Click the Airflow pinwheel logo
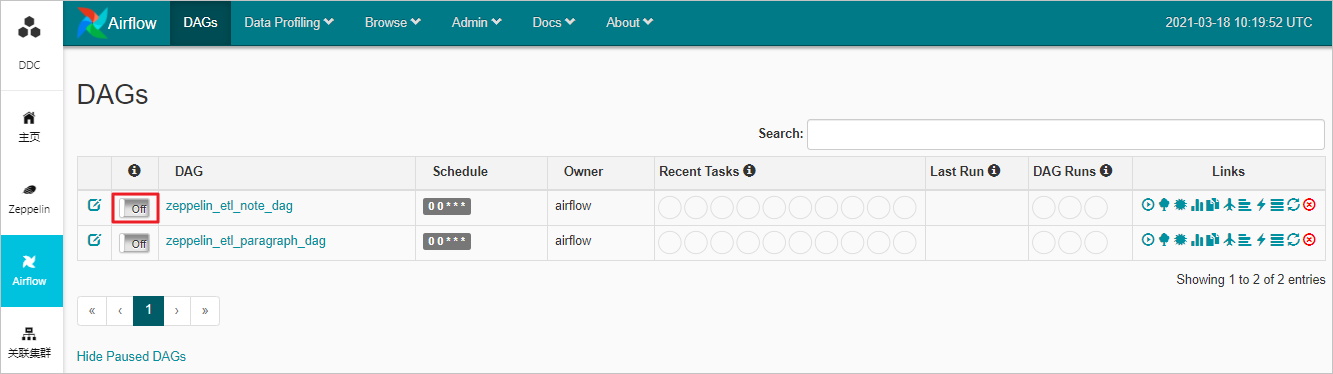 click(x=92, y=22)
